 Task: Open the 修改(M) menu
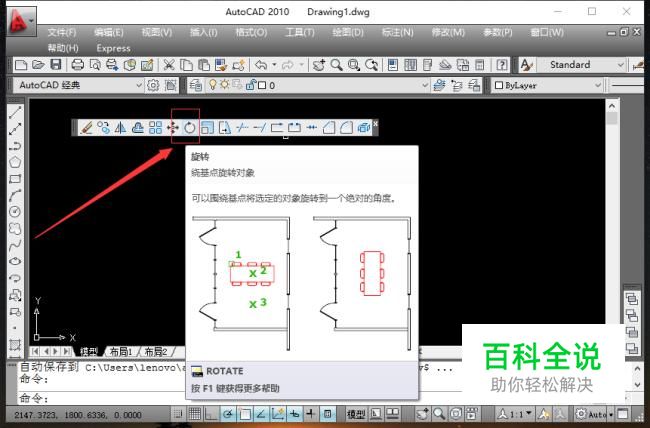448,32
